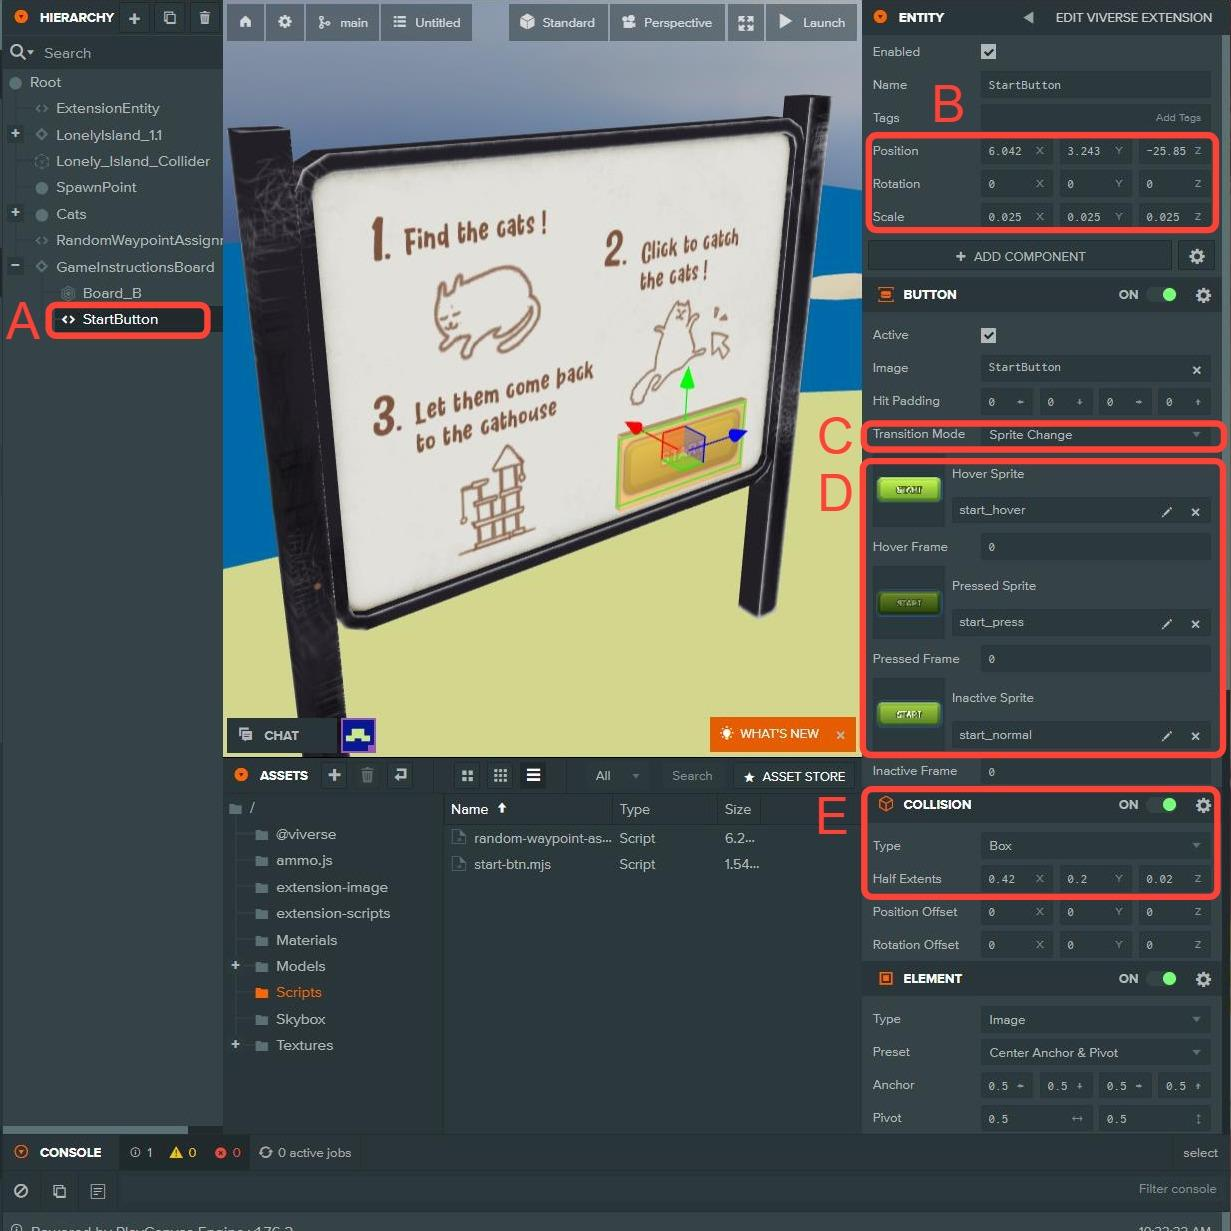Open Button component settings gear
The image size is (1231, 1231).
[x=1203, y=295]
